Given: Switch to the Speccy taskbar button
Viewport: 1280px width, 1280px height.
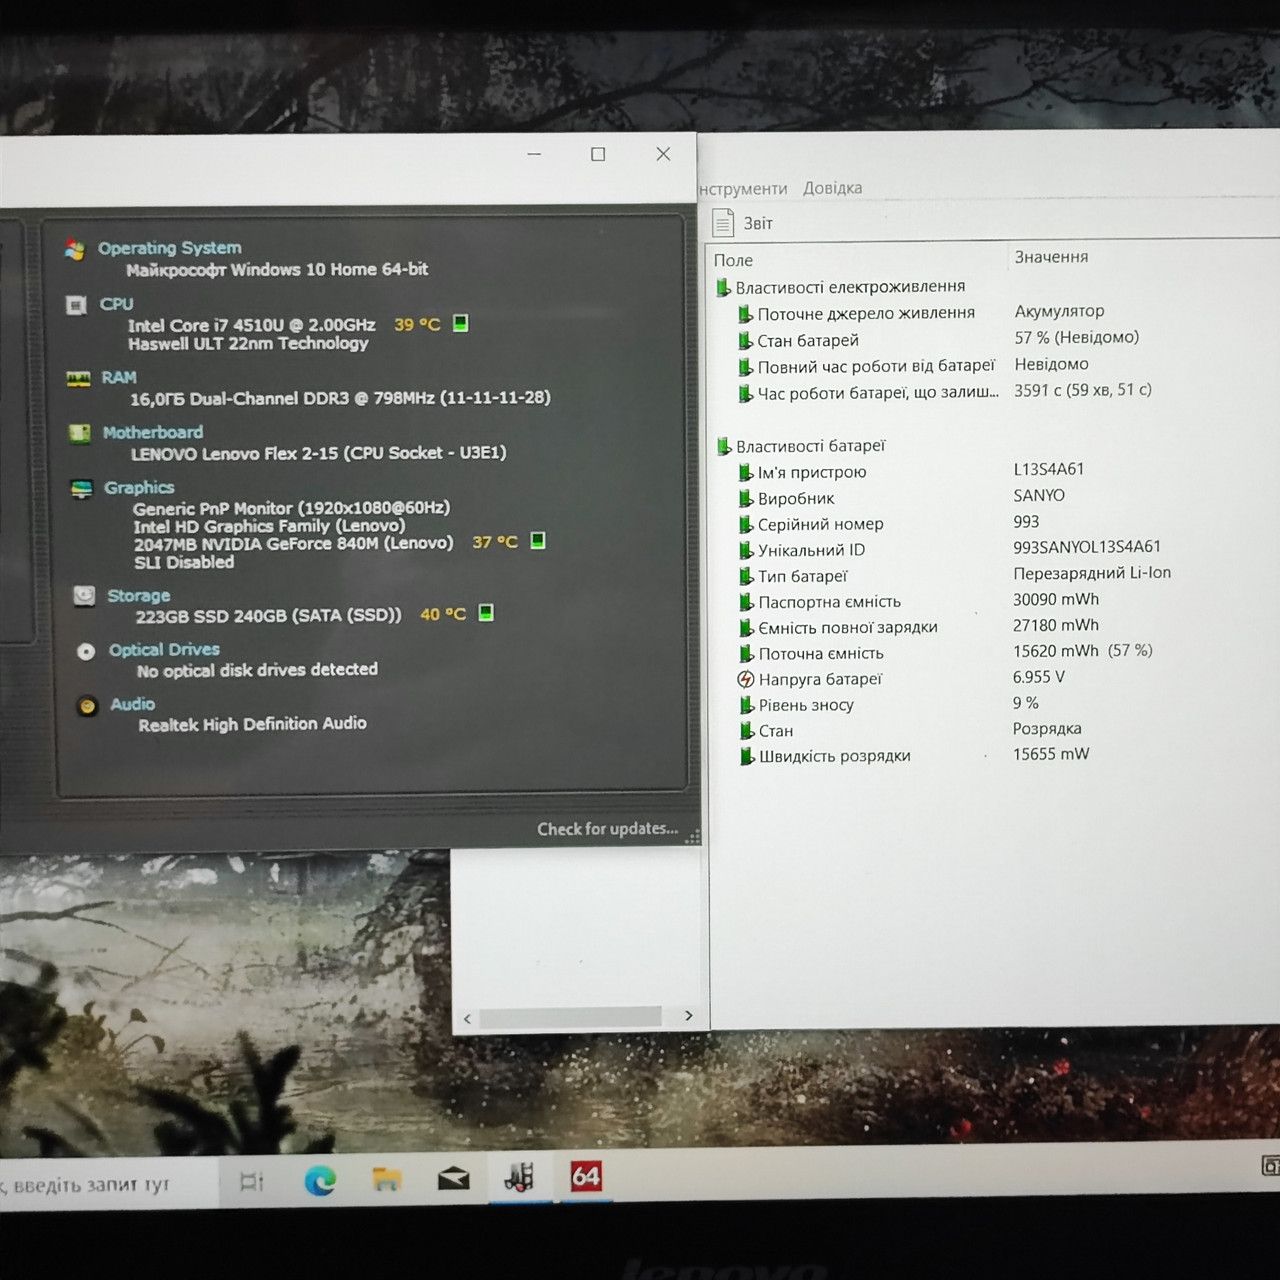Looking at the screenshot, I should tap(519, 1177).
